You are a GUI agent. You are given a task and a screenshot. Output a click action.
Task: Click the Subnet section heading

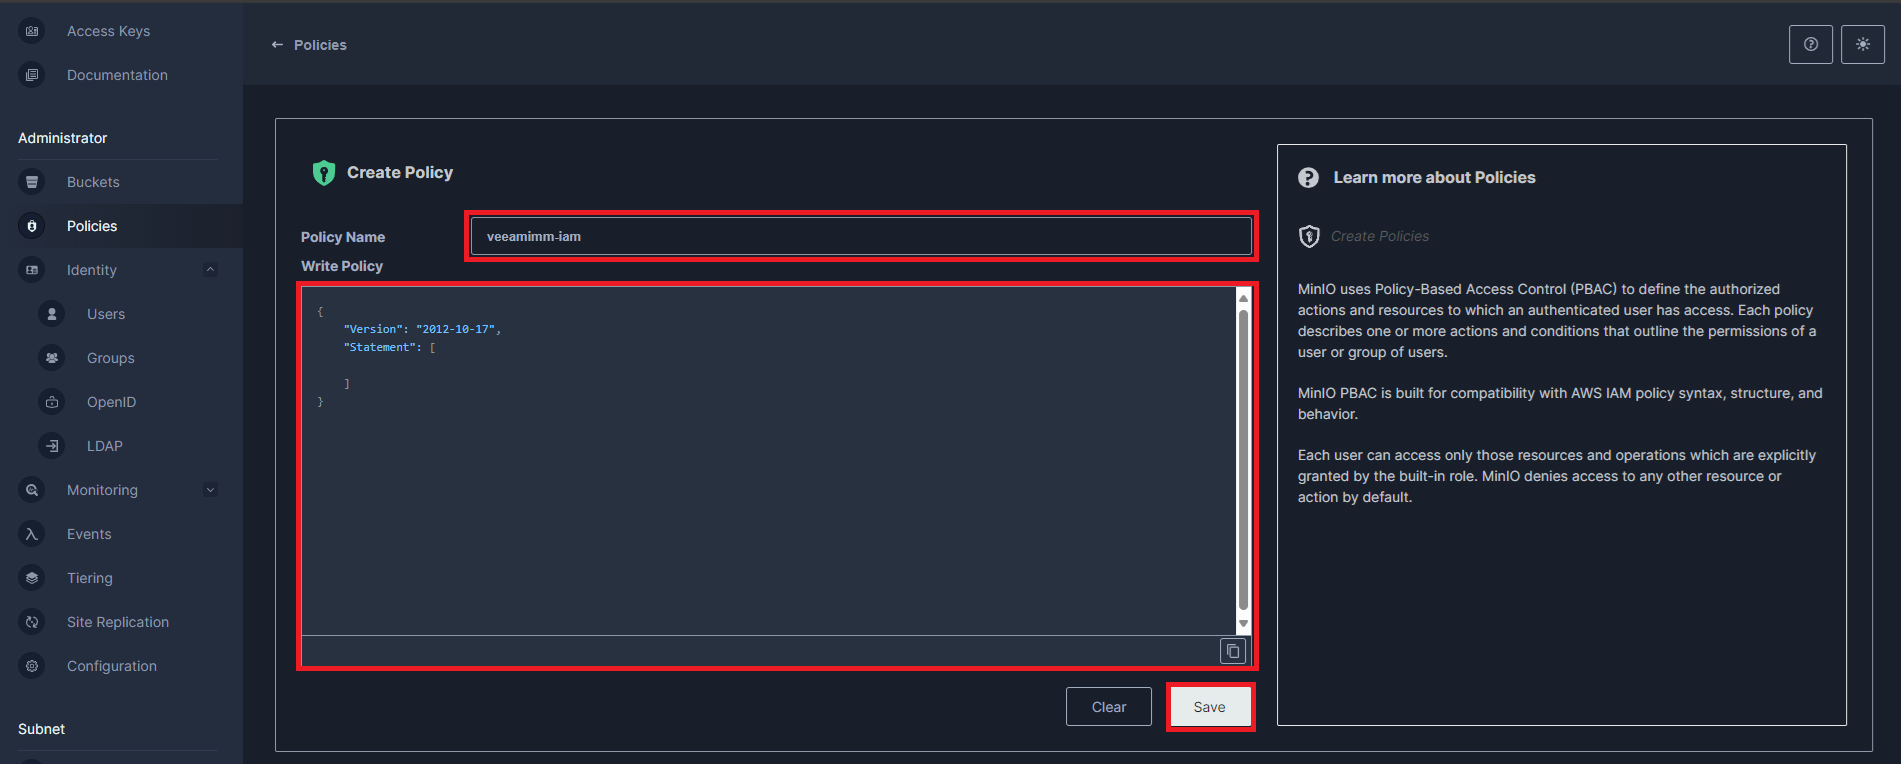[41, 729]
